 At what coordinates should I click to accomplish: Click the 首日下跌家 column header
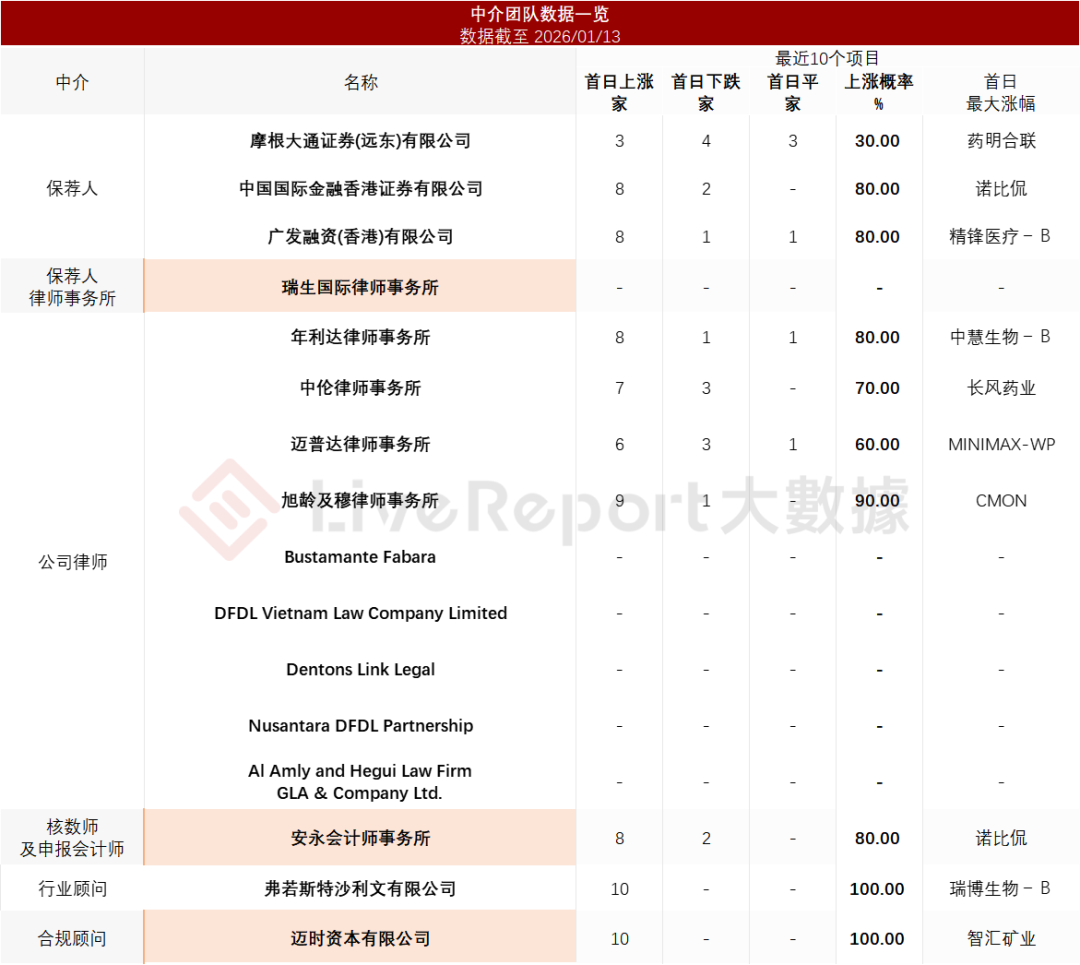[706, 92]
